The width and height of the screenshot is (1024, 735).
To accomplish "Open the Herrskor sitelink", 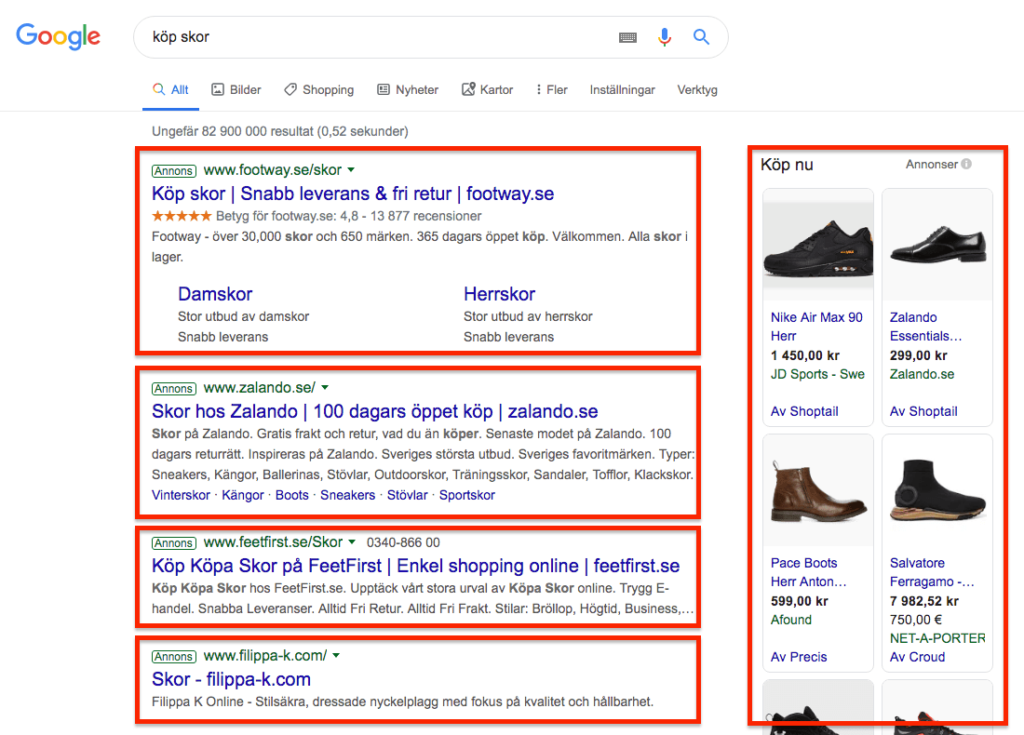I will pos(500,294).
